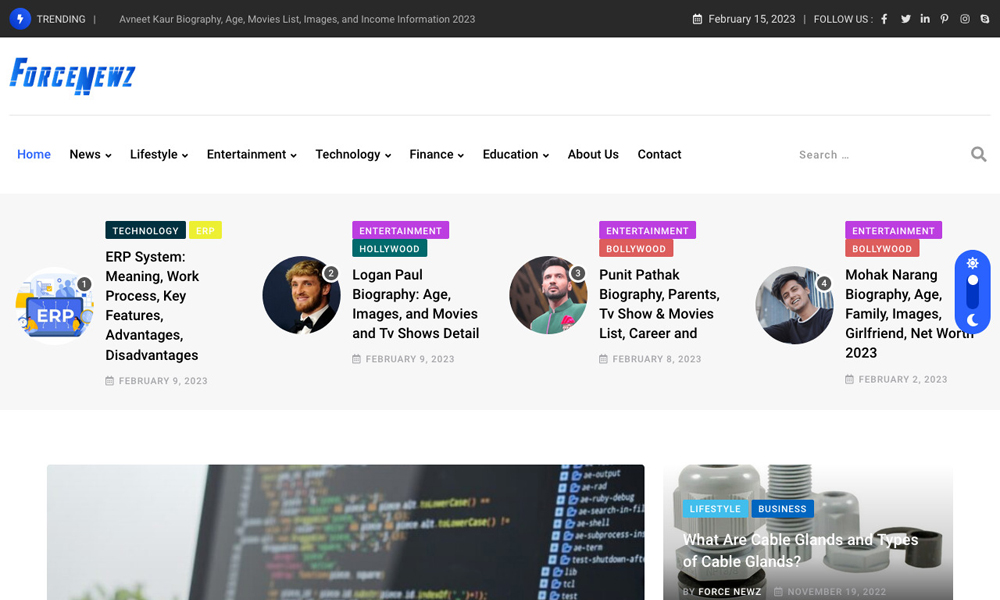Open the Facebook follow icon
1000x600 pixels.
pyautogui.click(x=884, y=19)
